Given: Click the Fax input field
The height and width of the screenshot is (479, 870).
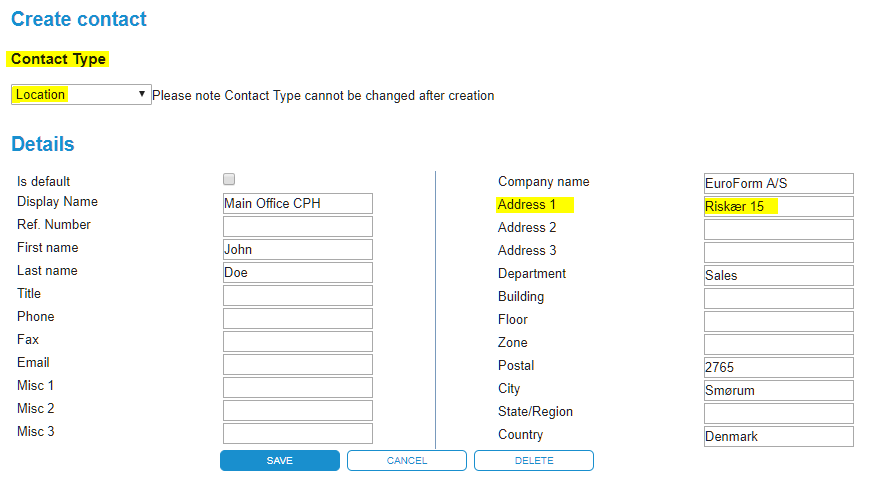Looking at the screenshot, I should click(x=297, y=342).
